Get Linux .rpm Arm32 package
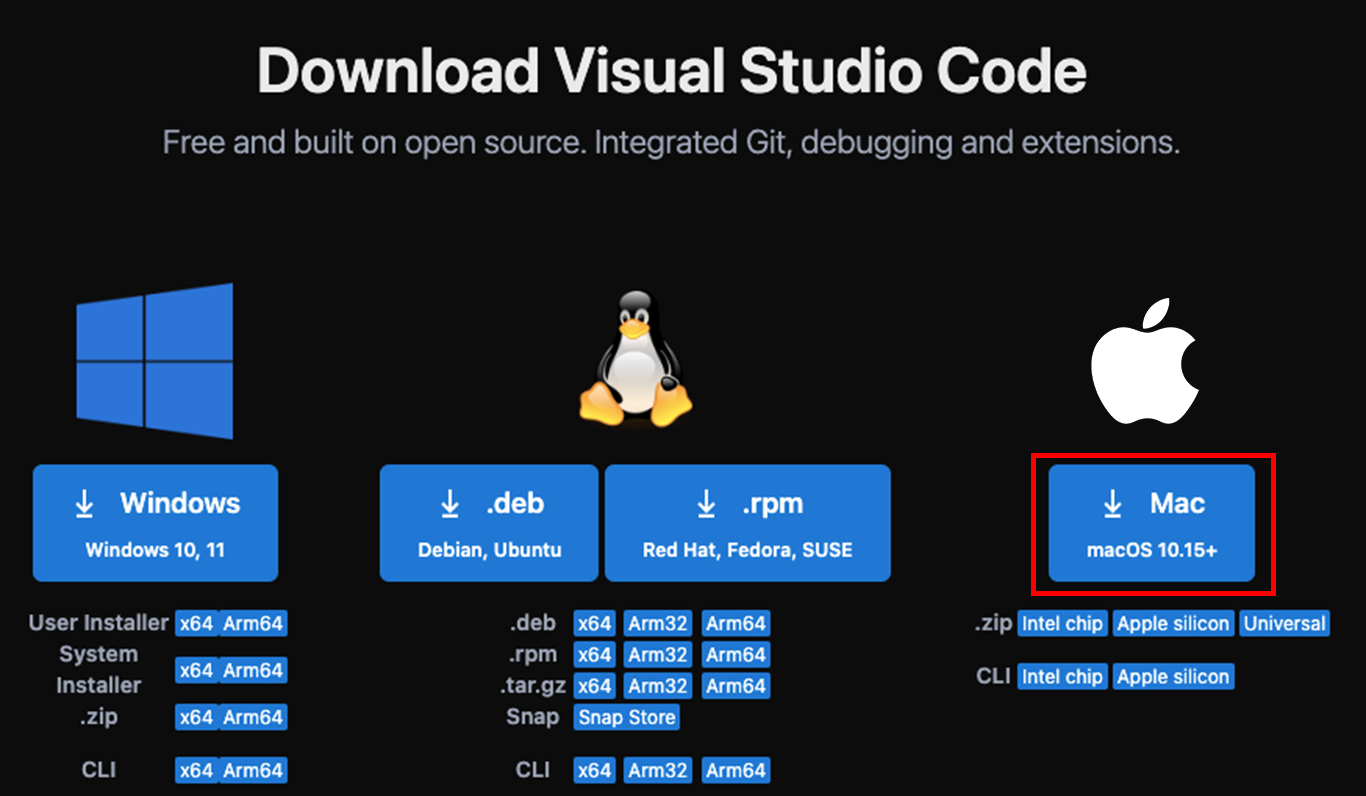 (658, 655)
